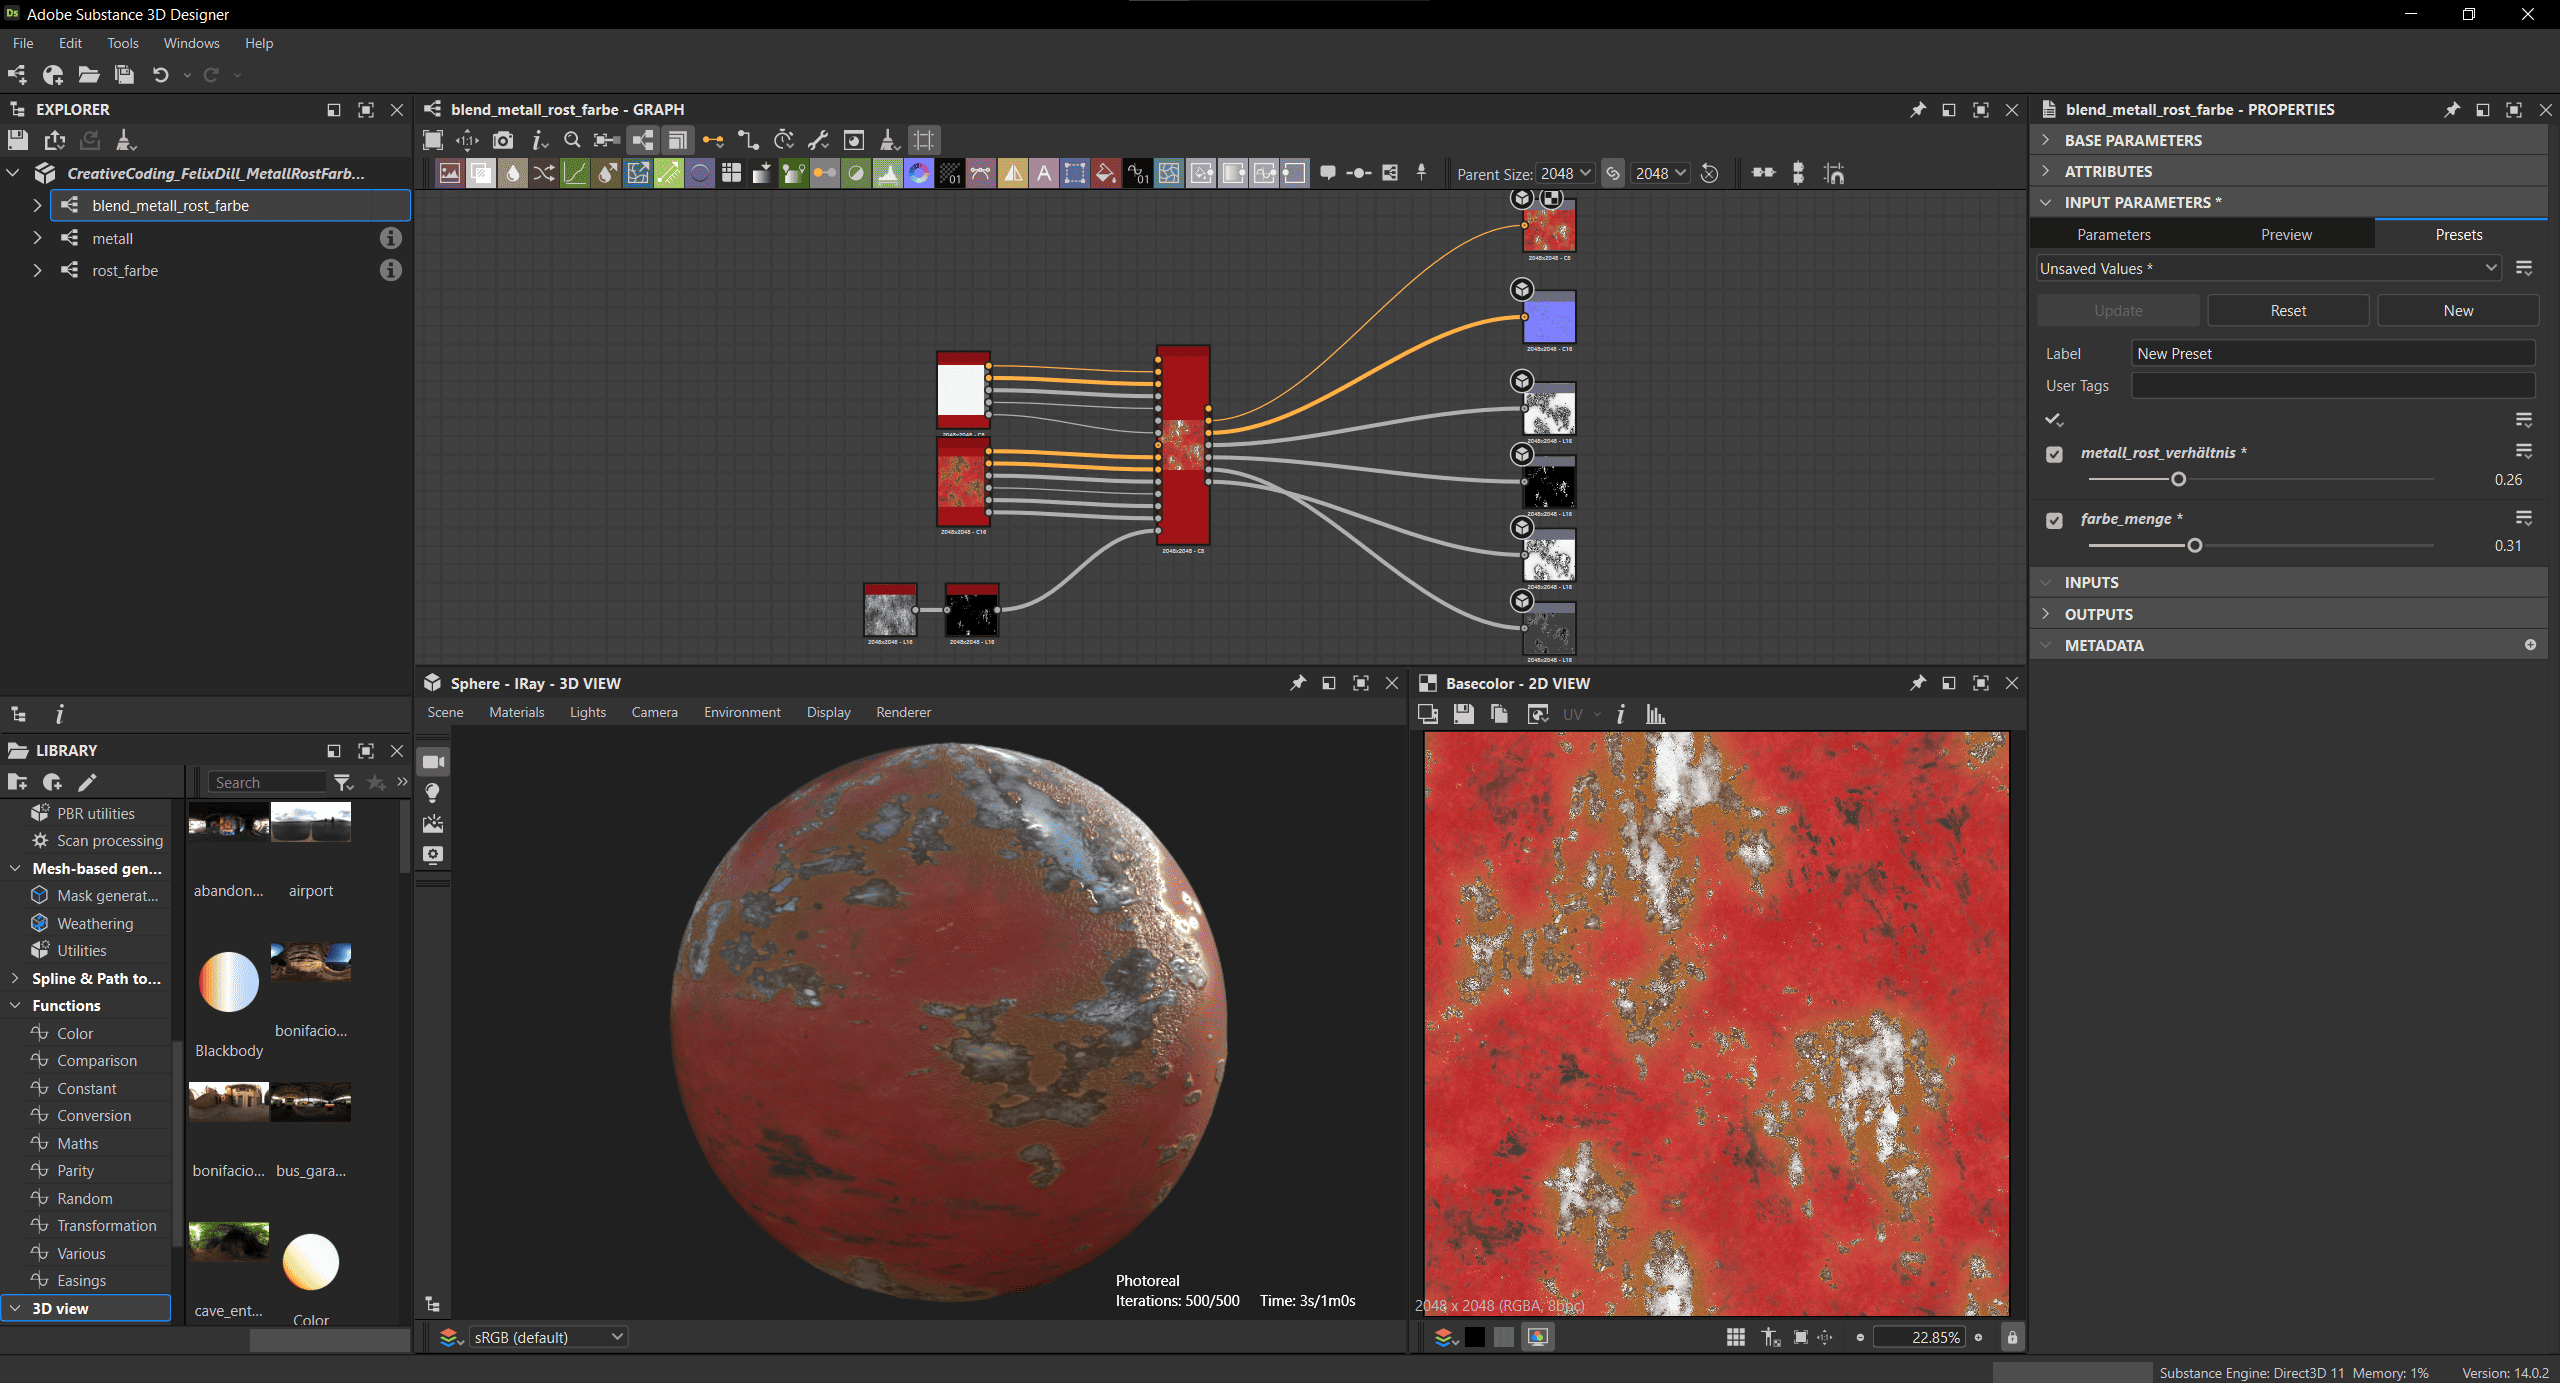Click the Bitmap node icon in graph toolbar
The height and width of the screenshot is (1383, 2560).
tap(450, 174)
